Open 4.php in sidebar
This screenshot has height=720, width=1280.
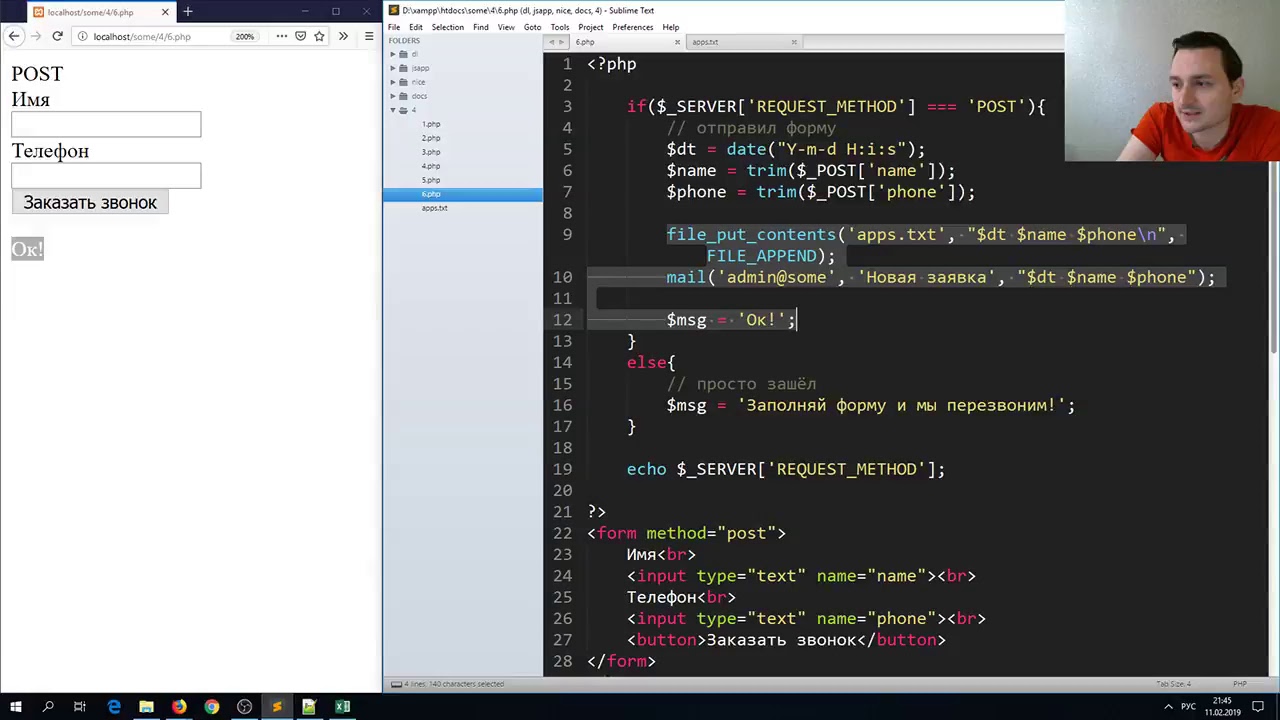431,166
